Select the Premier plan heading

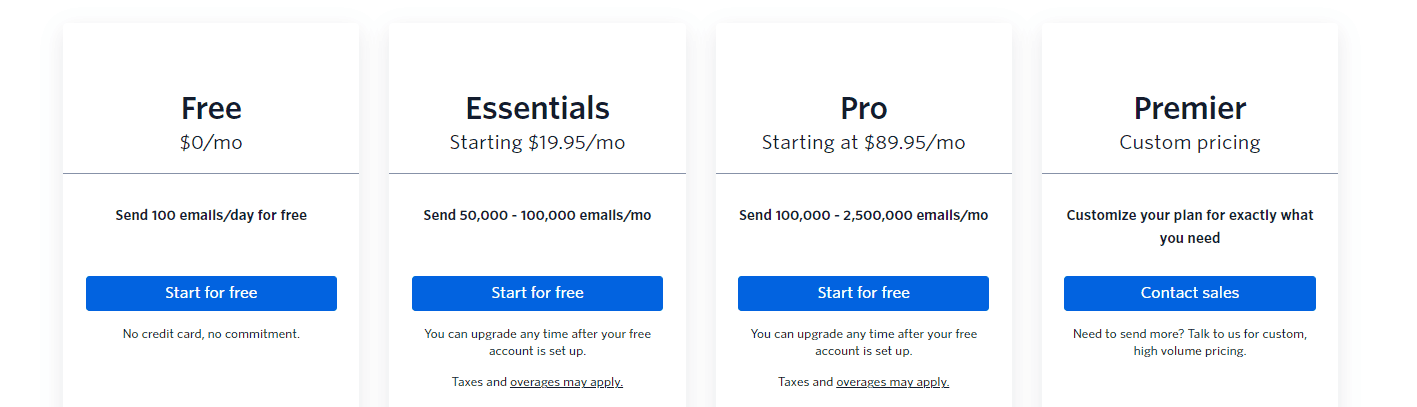point(1190,108)
